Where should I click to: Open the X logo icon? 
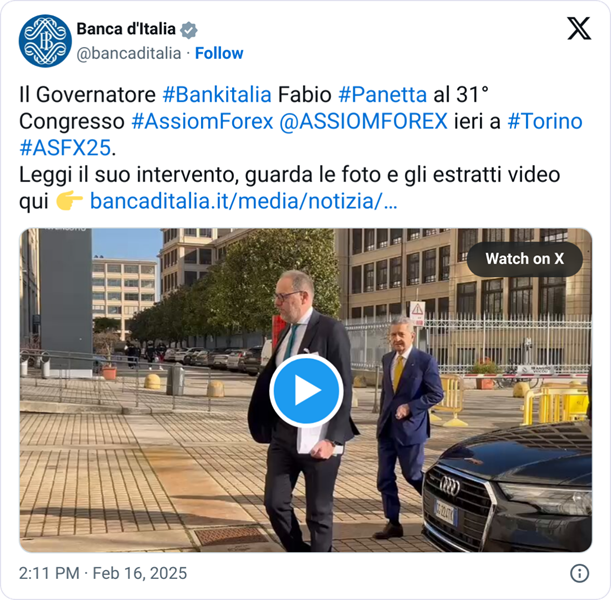579,28
